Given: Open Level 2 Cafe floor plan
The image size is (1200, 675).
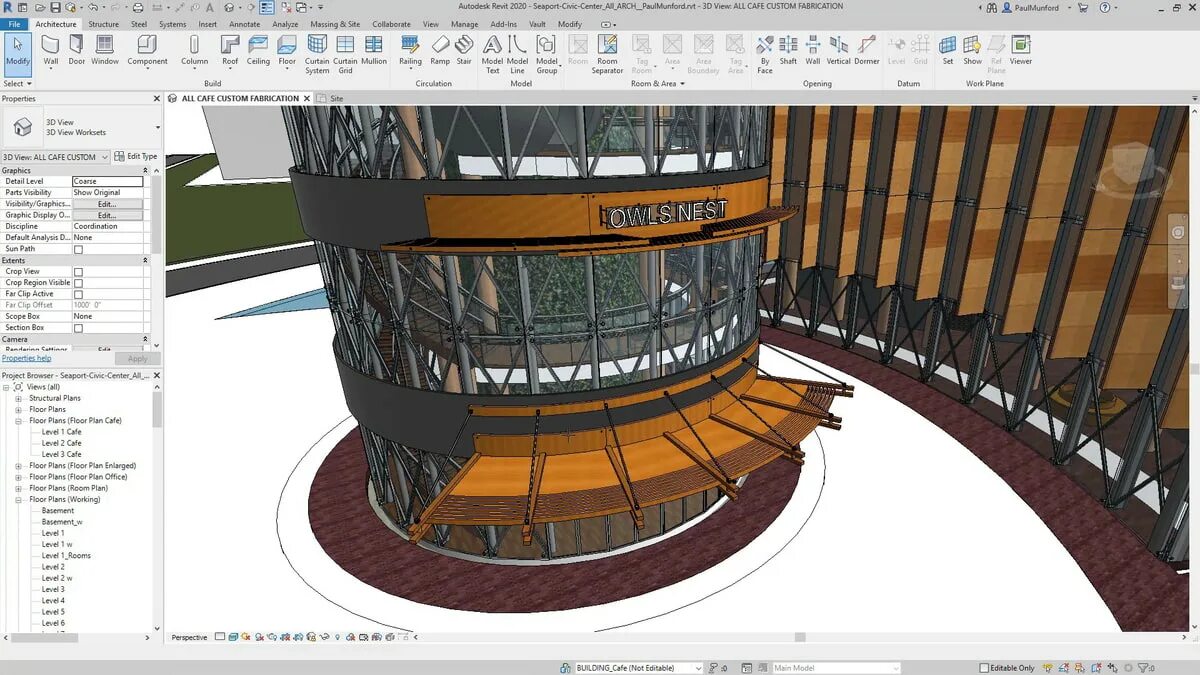Looking at the screenshot, I should pyautogui.click(x=61, y=443).
